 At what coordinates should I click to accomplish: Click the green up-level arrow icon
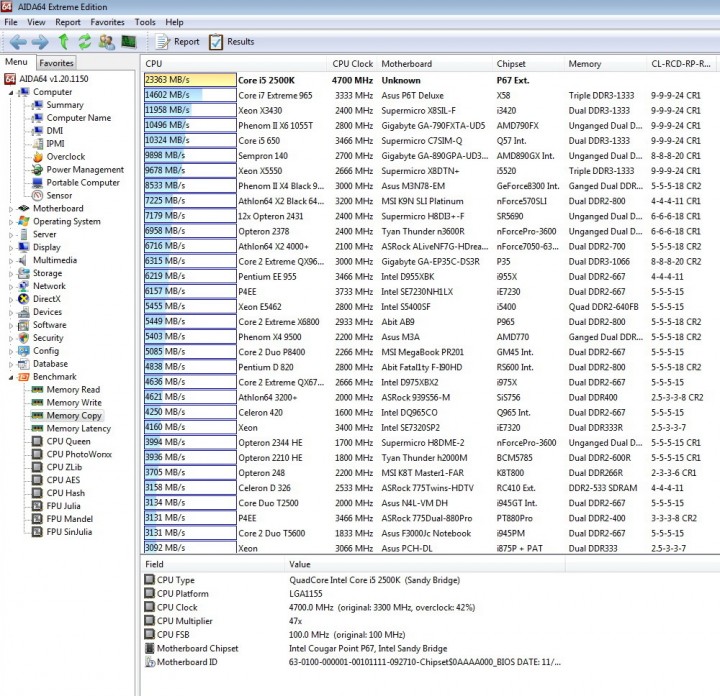(x=63, y=42)
